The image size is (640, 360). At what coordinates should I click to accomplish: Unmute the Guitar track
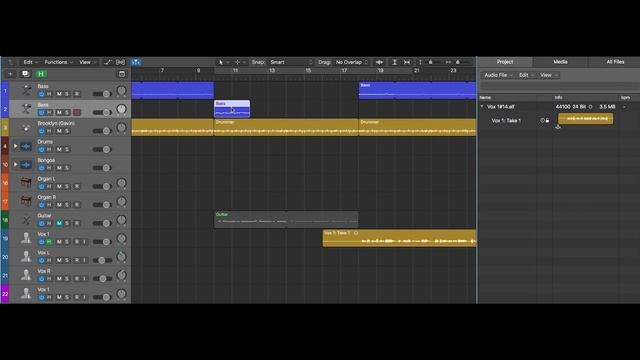point(59,223)
